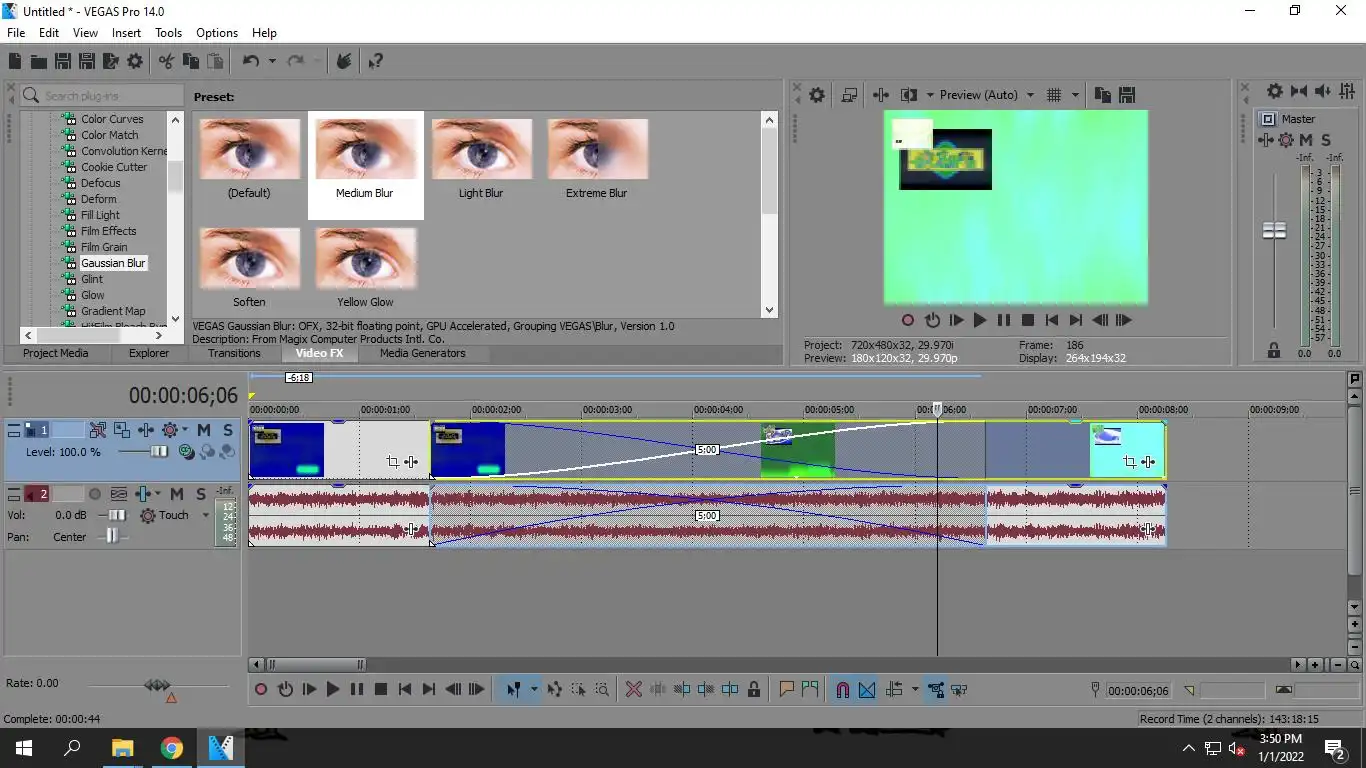Adjust Master volume fader
Image resolution: width=1366 pixels, height=768 pixels.
1274,231
